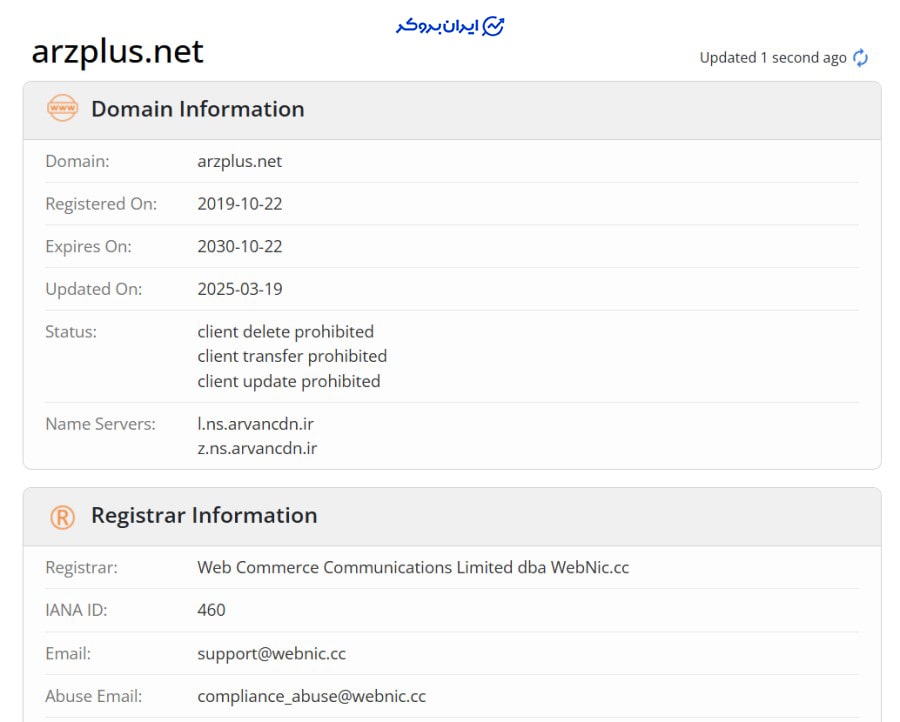Click the Abuse Email: label
The image size is (900, 722).
coord(94,696)
